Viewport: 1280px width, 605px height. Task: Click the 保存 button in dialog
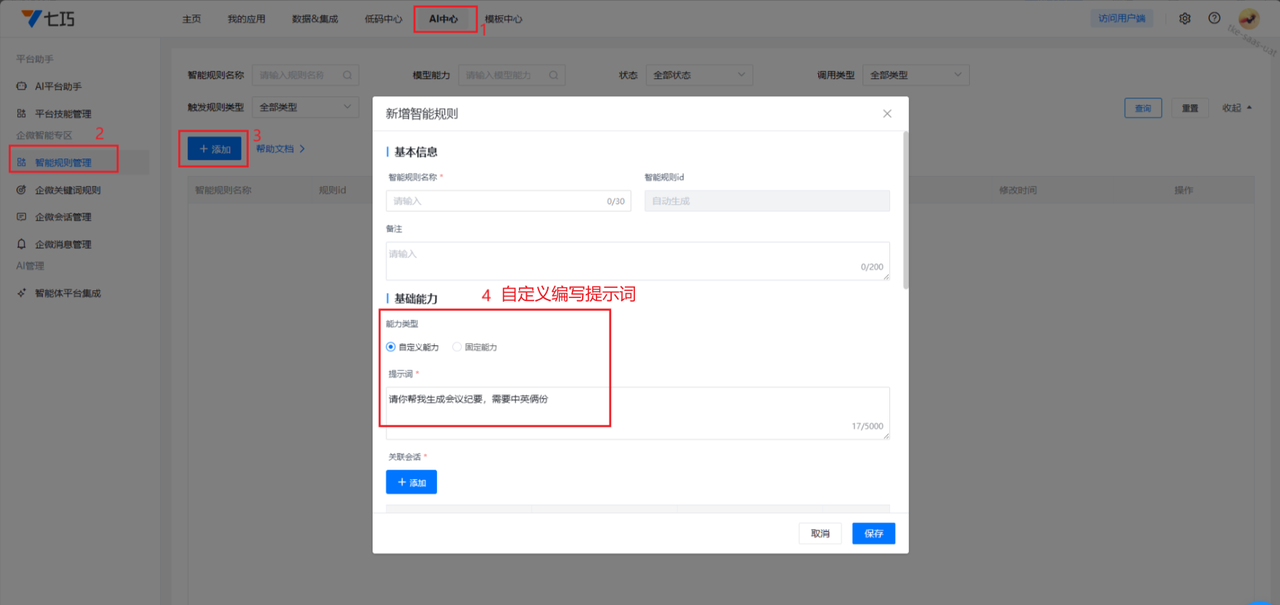[873, 534]
